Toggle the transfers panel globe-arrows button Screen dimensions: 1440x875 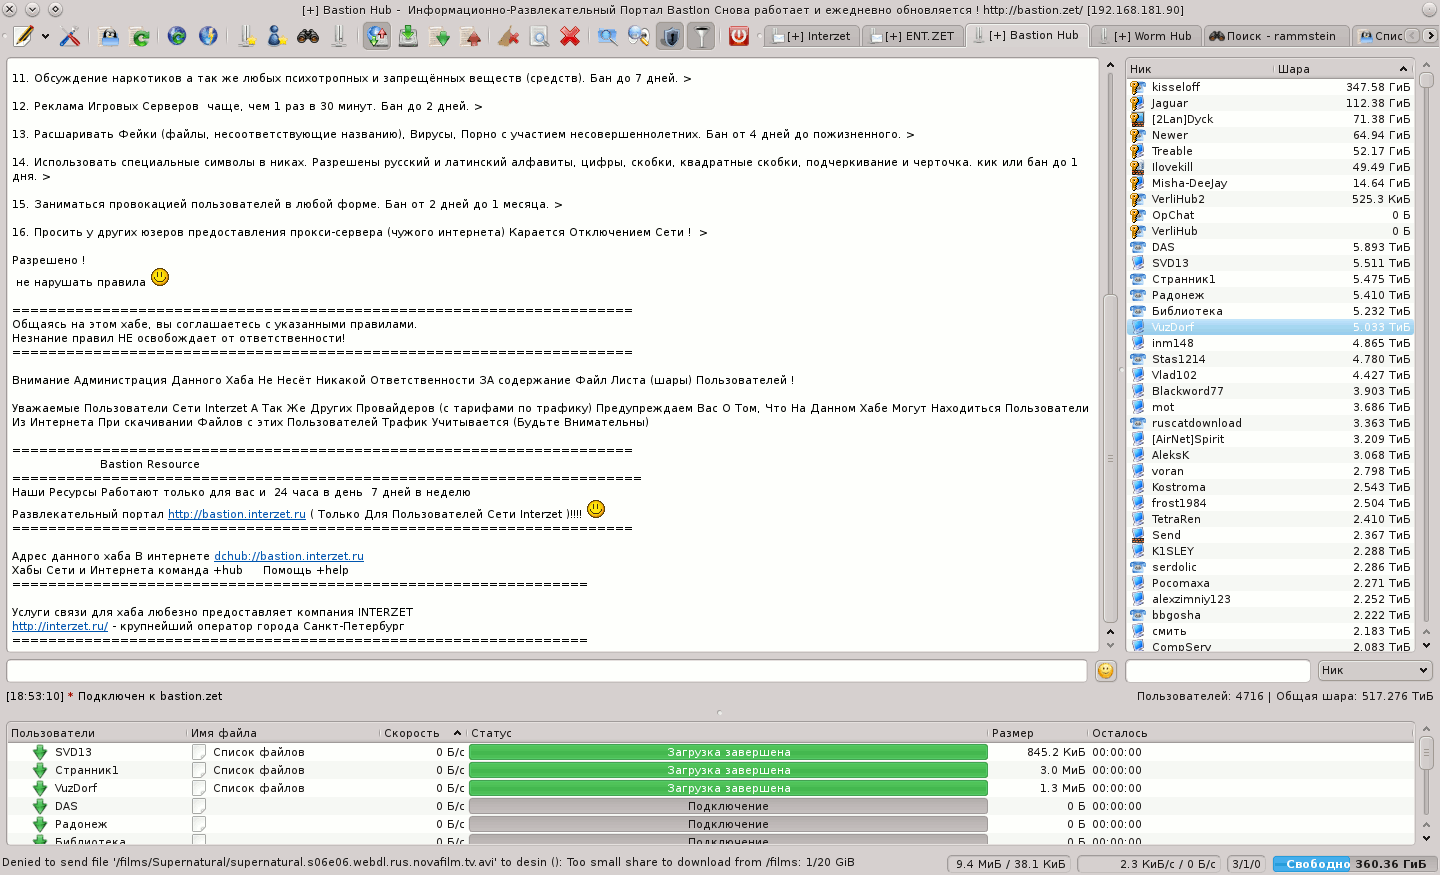coord(377,37)
